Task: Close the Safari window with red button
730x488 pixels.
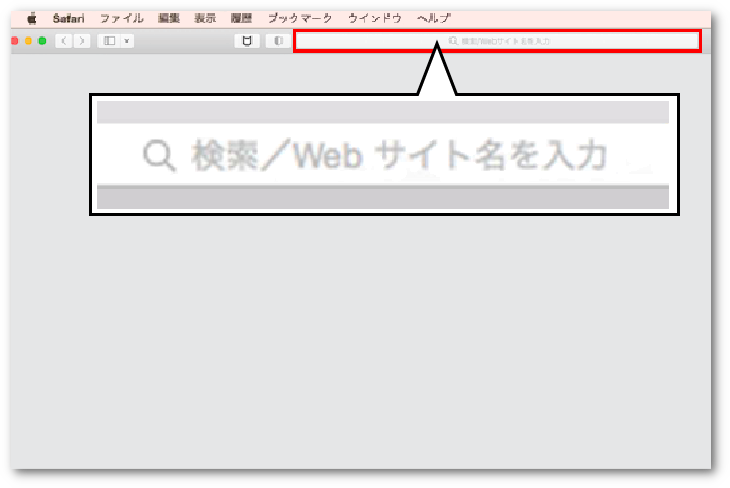Action: [x=14, y=41]
